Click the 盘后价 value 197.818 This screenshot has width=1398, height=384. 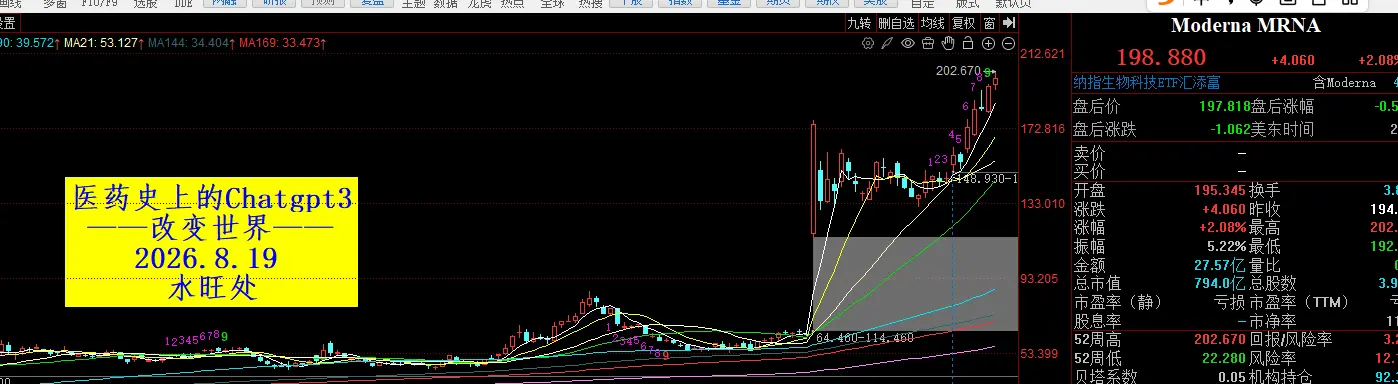click(x=1224, y=106)
